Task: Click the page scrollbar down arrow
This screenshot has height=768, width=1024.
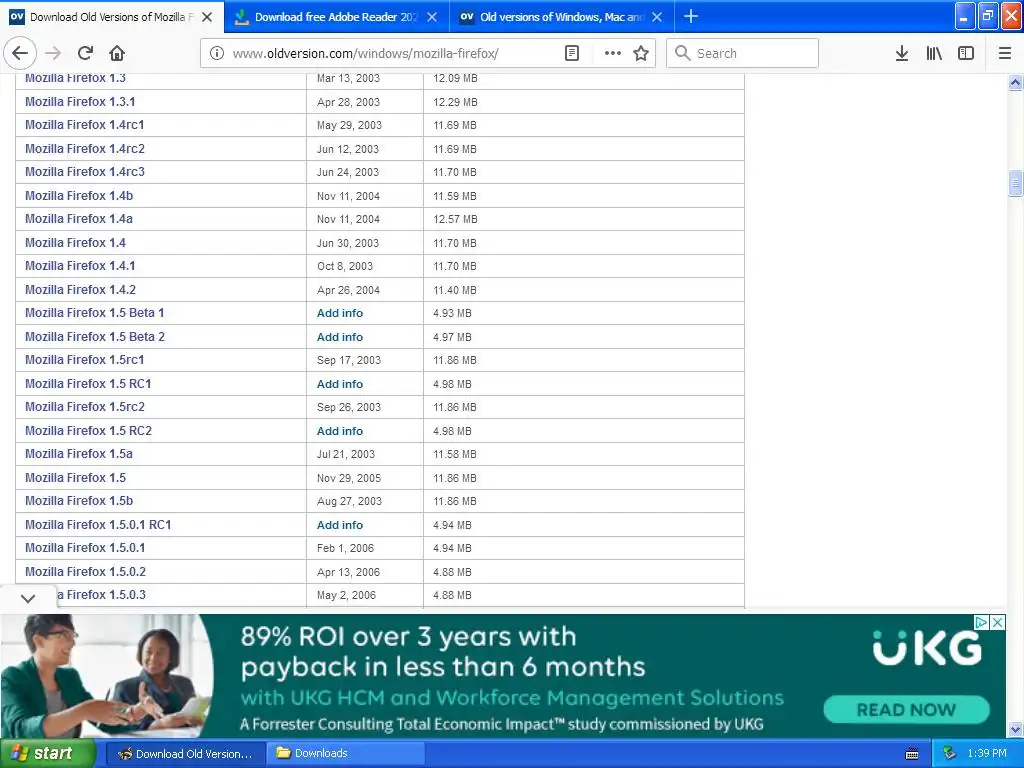Action: (1015, 729)
